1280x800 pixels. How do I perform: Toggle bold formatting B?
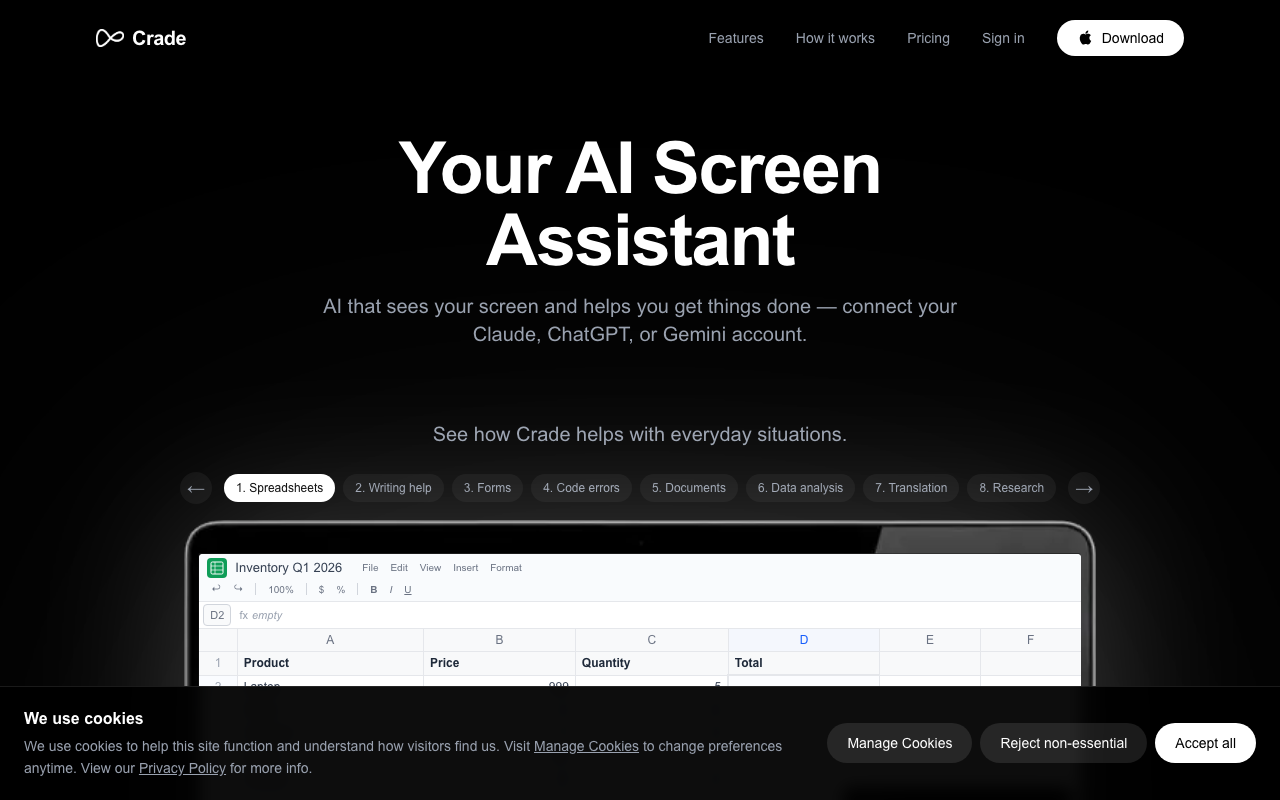pyautogui.click(x=374, y=590)
